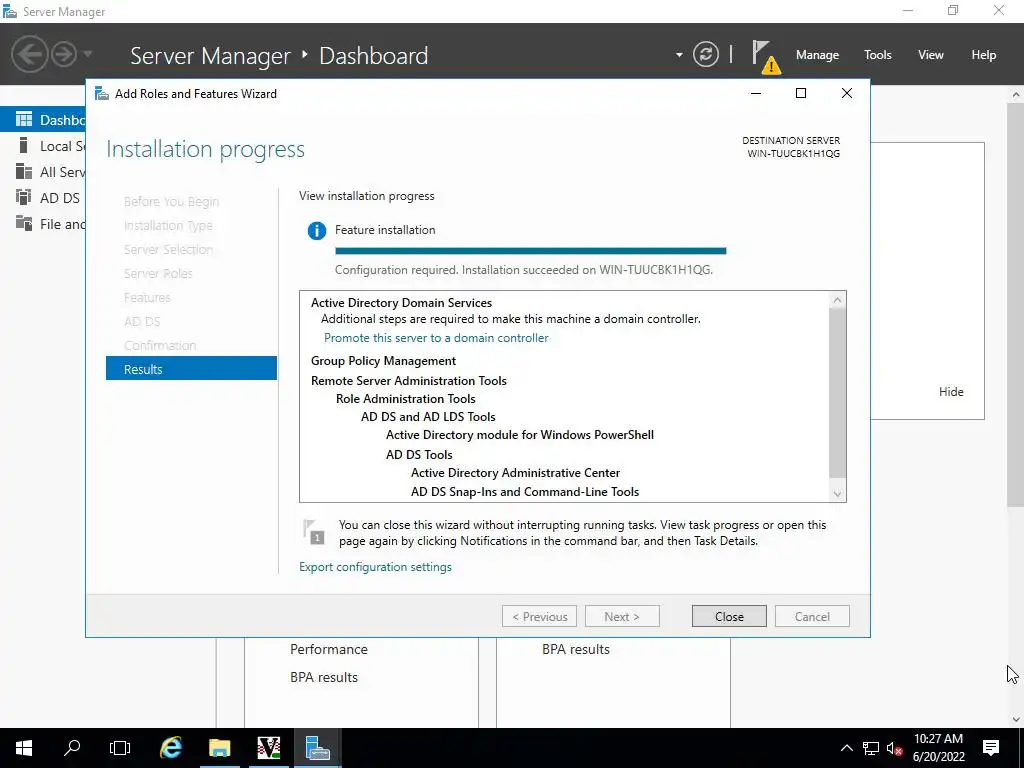Expand the dropdown beside the refresh icon
The height and width of the screenshot is (768, 1024).
tap(679, 55)
